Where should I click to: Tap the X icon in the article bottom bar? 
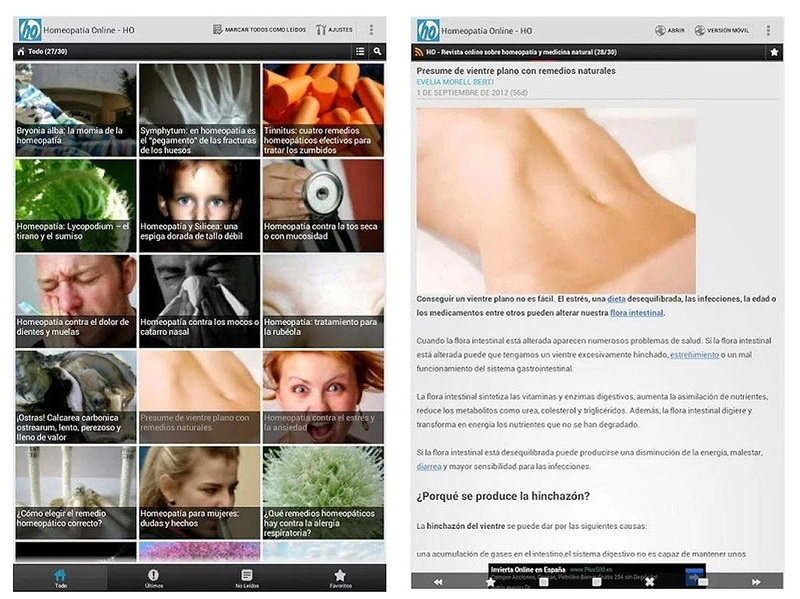[649, 582]
